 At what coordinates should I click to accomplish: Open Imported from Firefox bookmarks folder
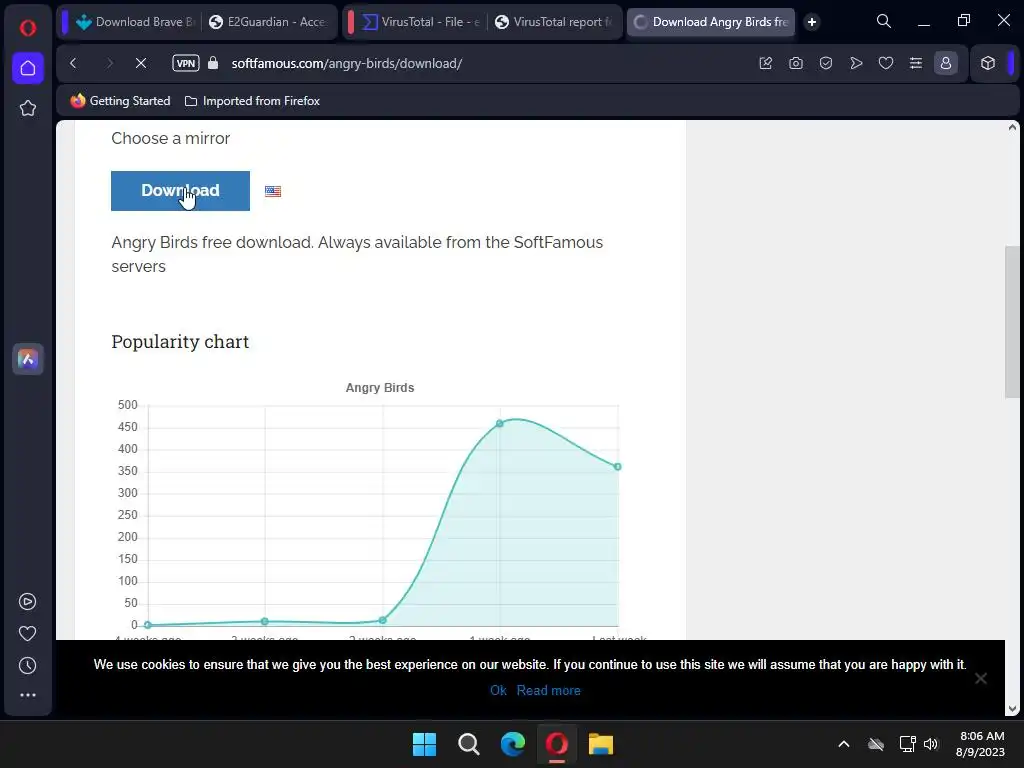point(252,101)
